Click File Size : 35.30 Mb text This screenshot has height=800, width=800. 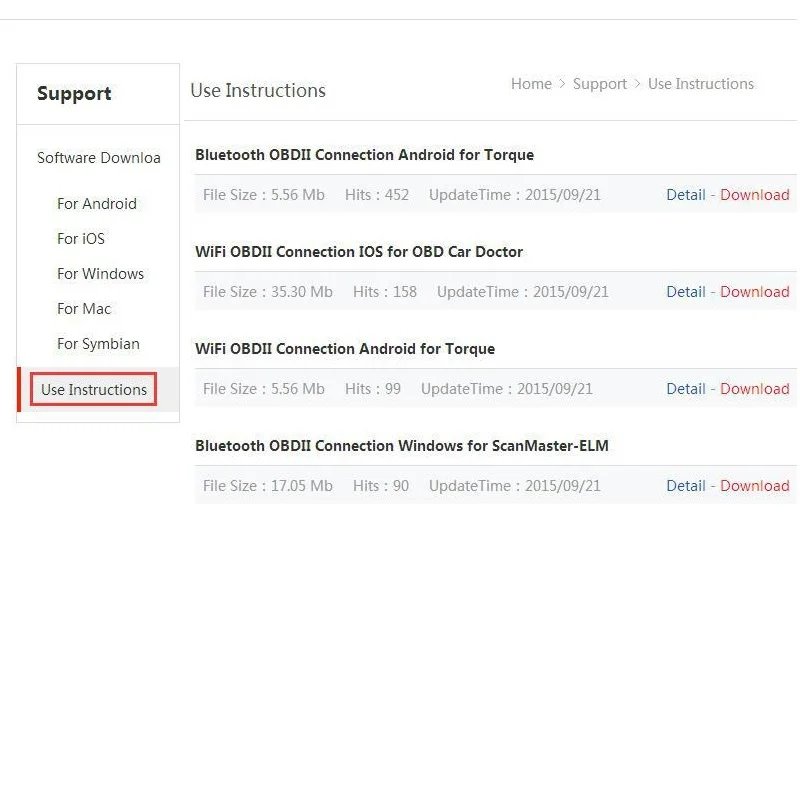point(267,291)
